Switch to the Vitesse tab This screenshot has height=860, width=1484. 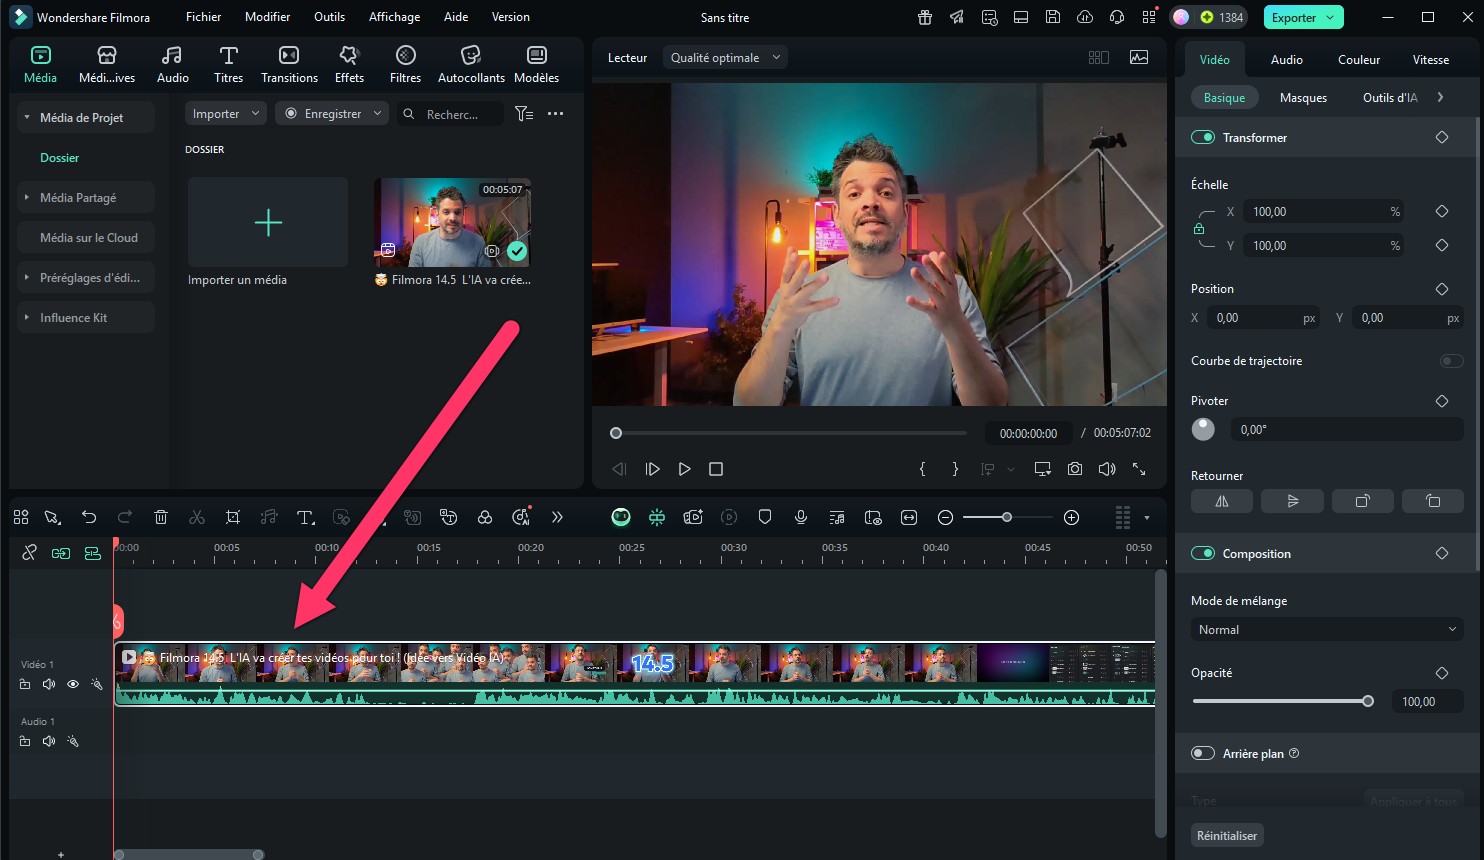(1430, 59)
